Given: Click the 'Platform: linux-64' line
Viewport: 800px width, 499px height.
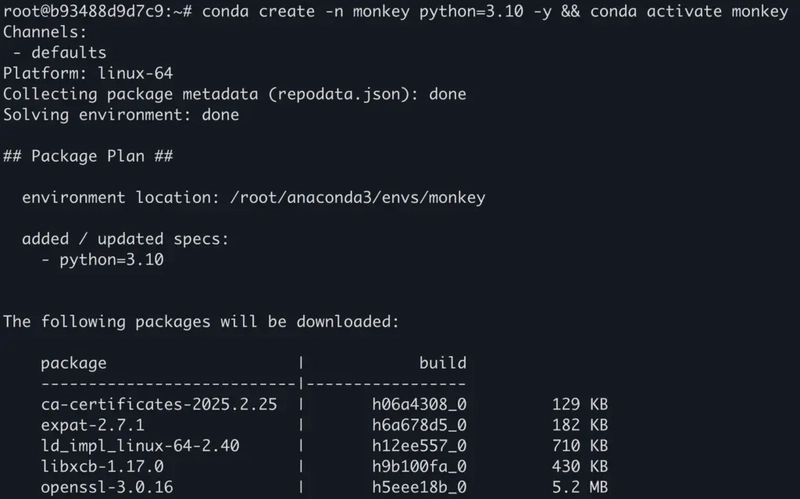Looking at the screenshot, I should click(x=88, y=73).
